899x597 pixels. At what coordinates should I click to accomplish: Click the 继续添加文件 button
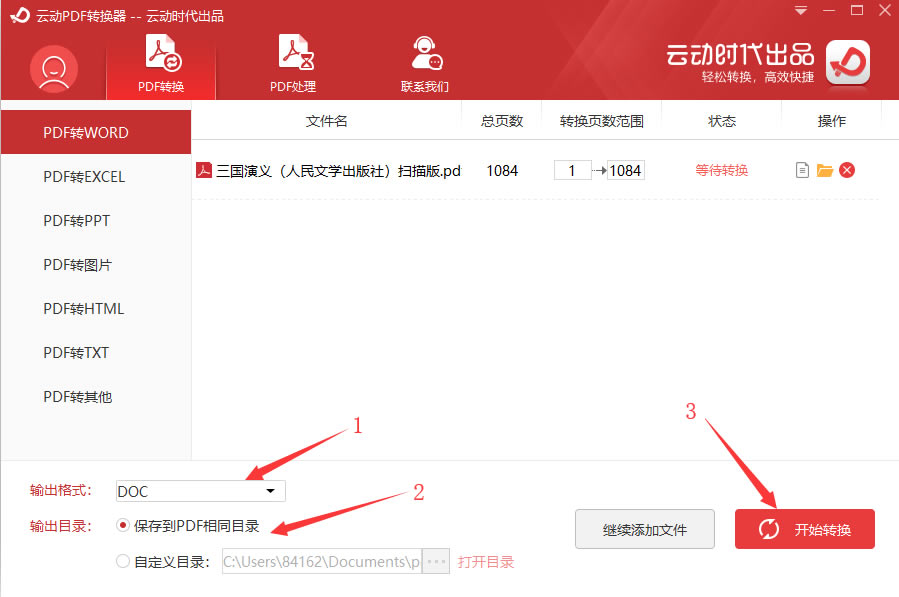[644, 529]
